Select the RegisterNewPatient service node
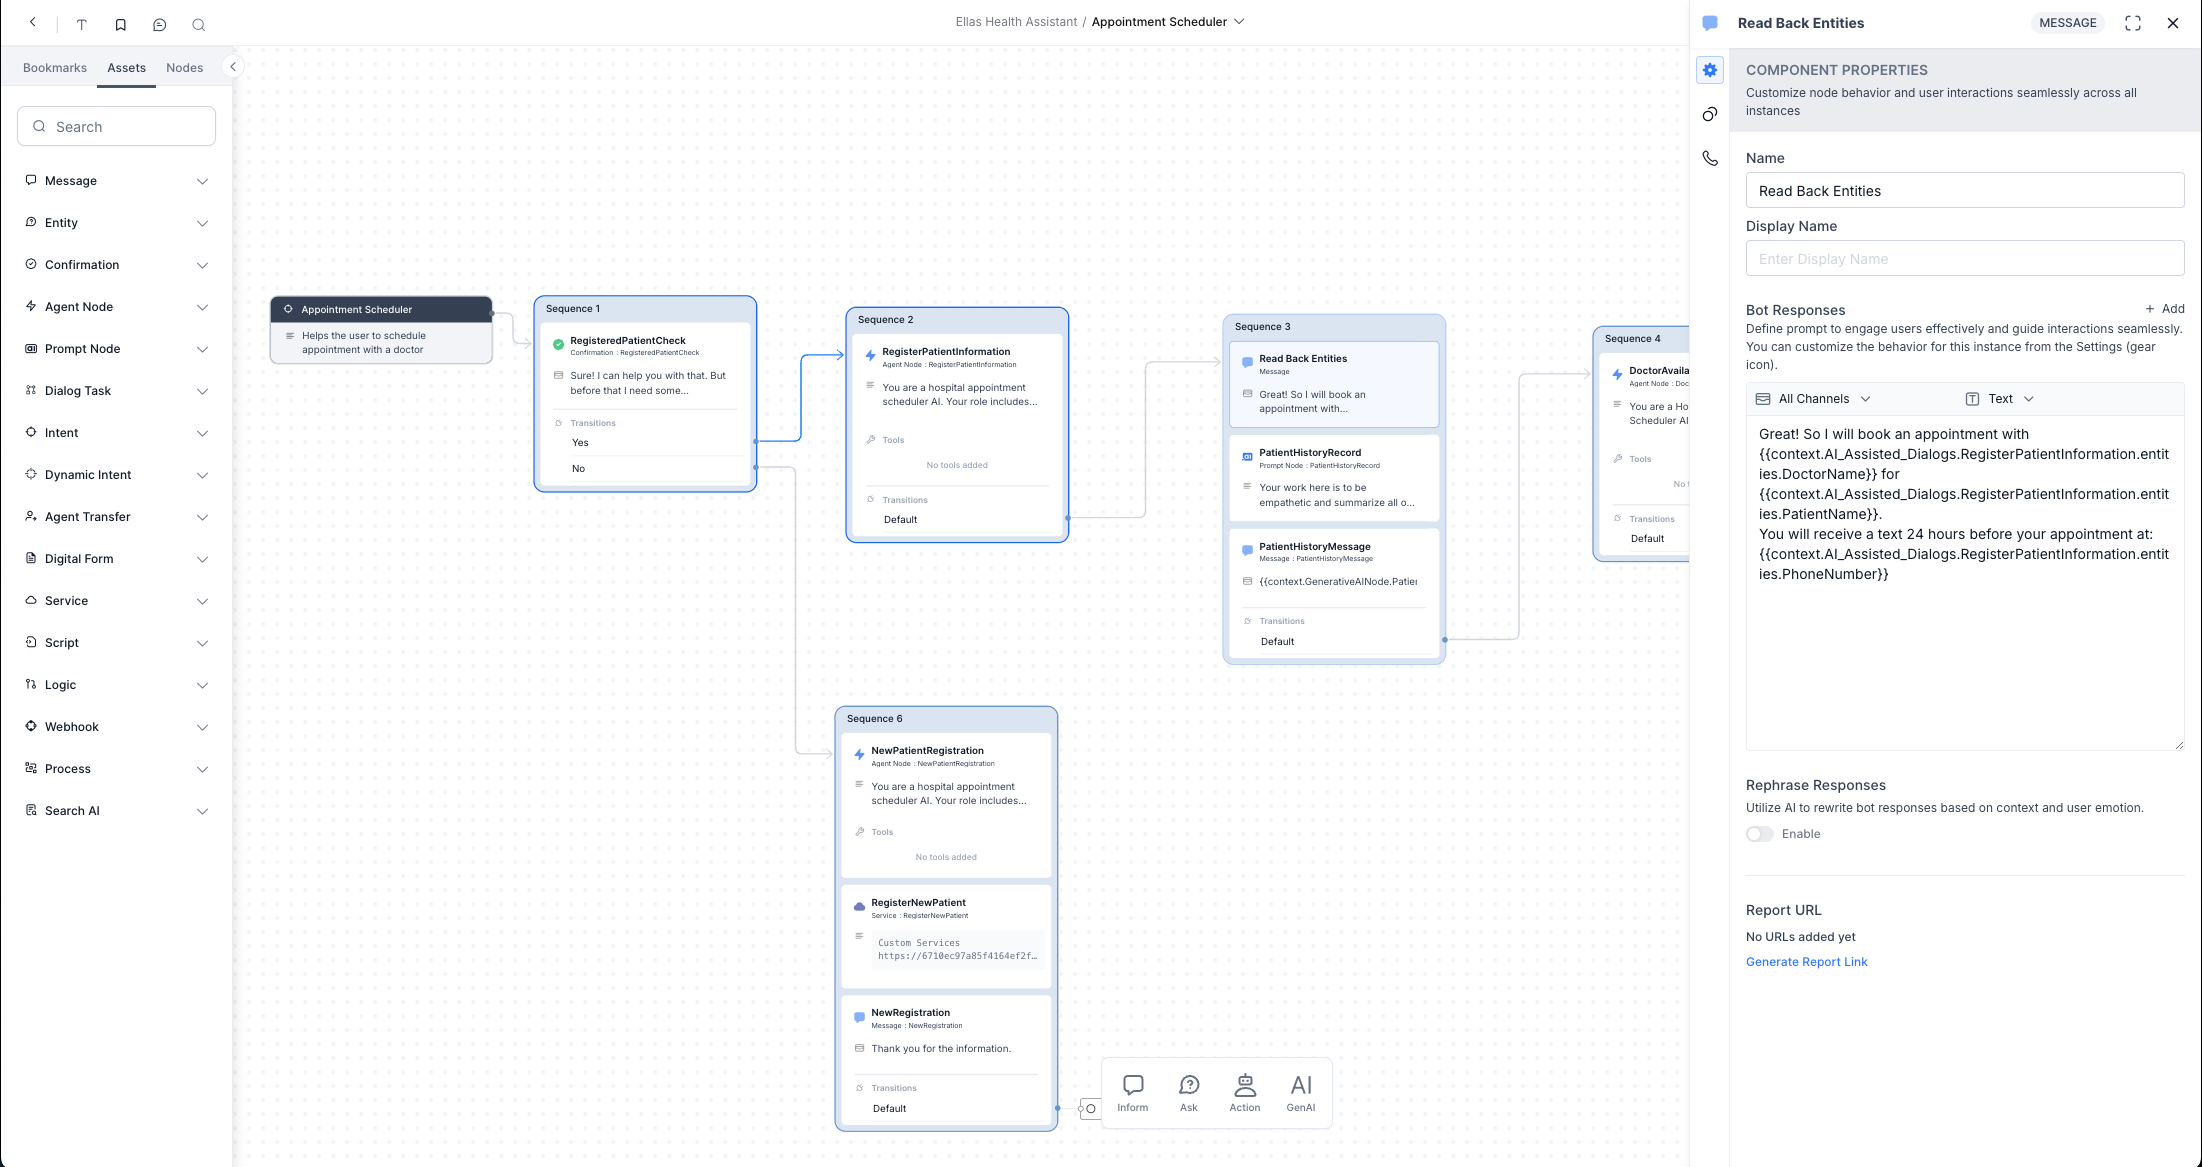Screen dimensions: 2202x1167 tap(946, 937)
